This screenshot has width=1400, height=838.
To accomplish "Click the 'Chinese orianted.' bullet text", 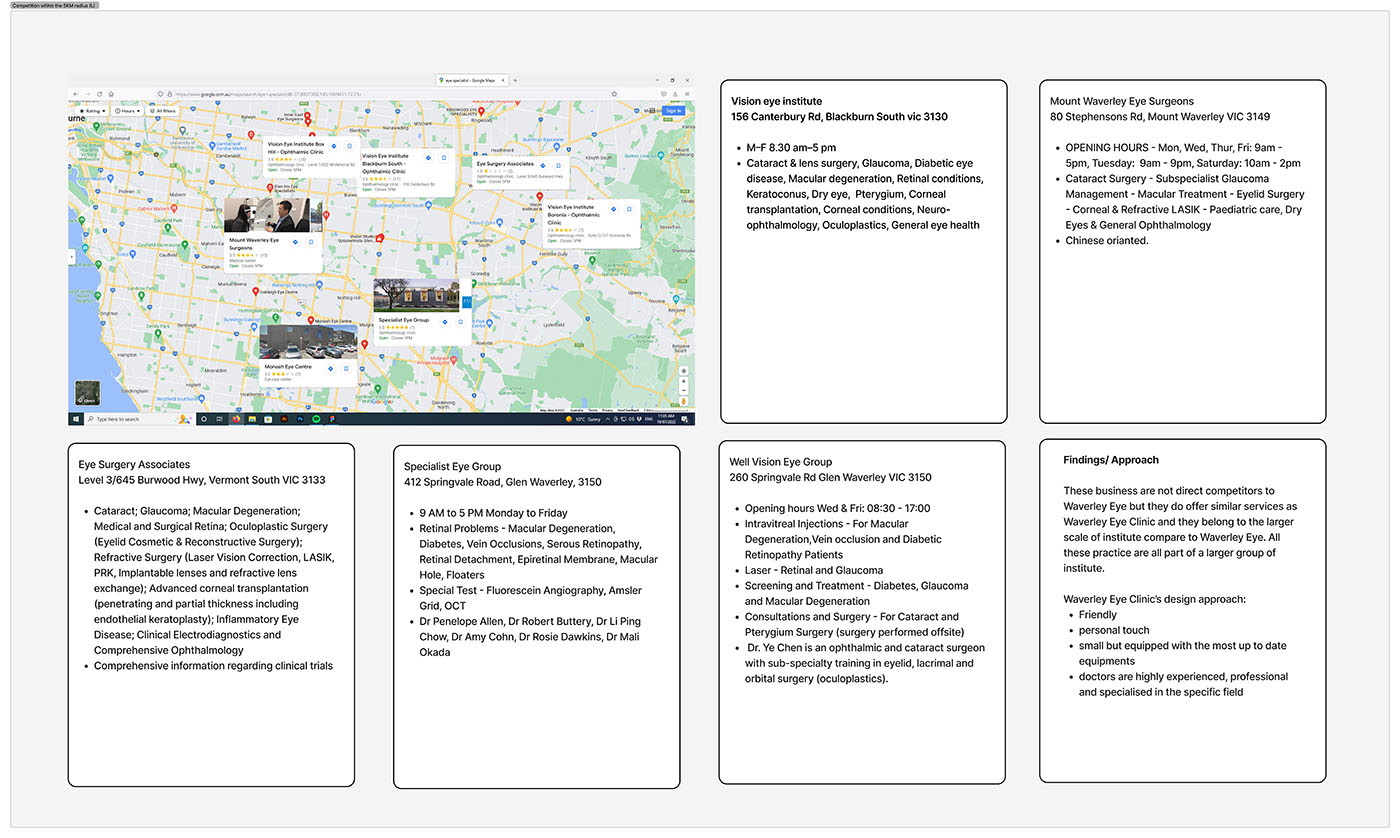I will (x=1107, y=241).
